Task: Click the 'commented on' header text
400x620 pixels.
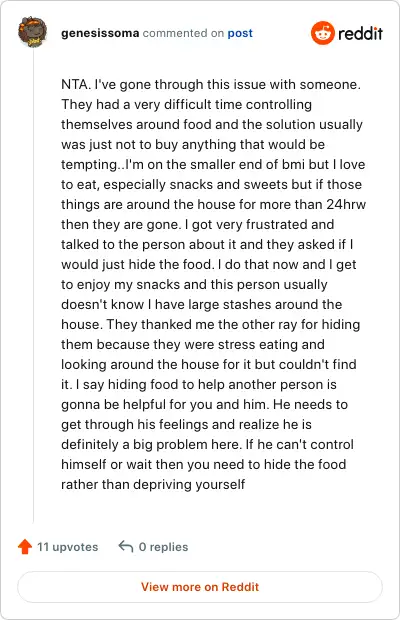Action: tap(183, 33)
